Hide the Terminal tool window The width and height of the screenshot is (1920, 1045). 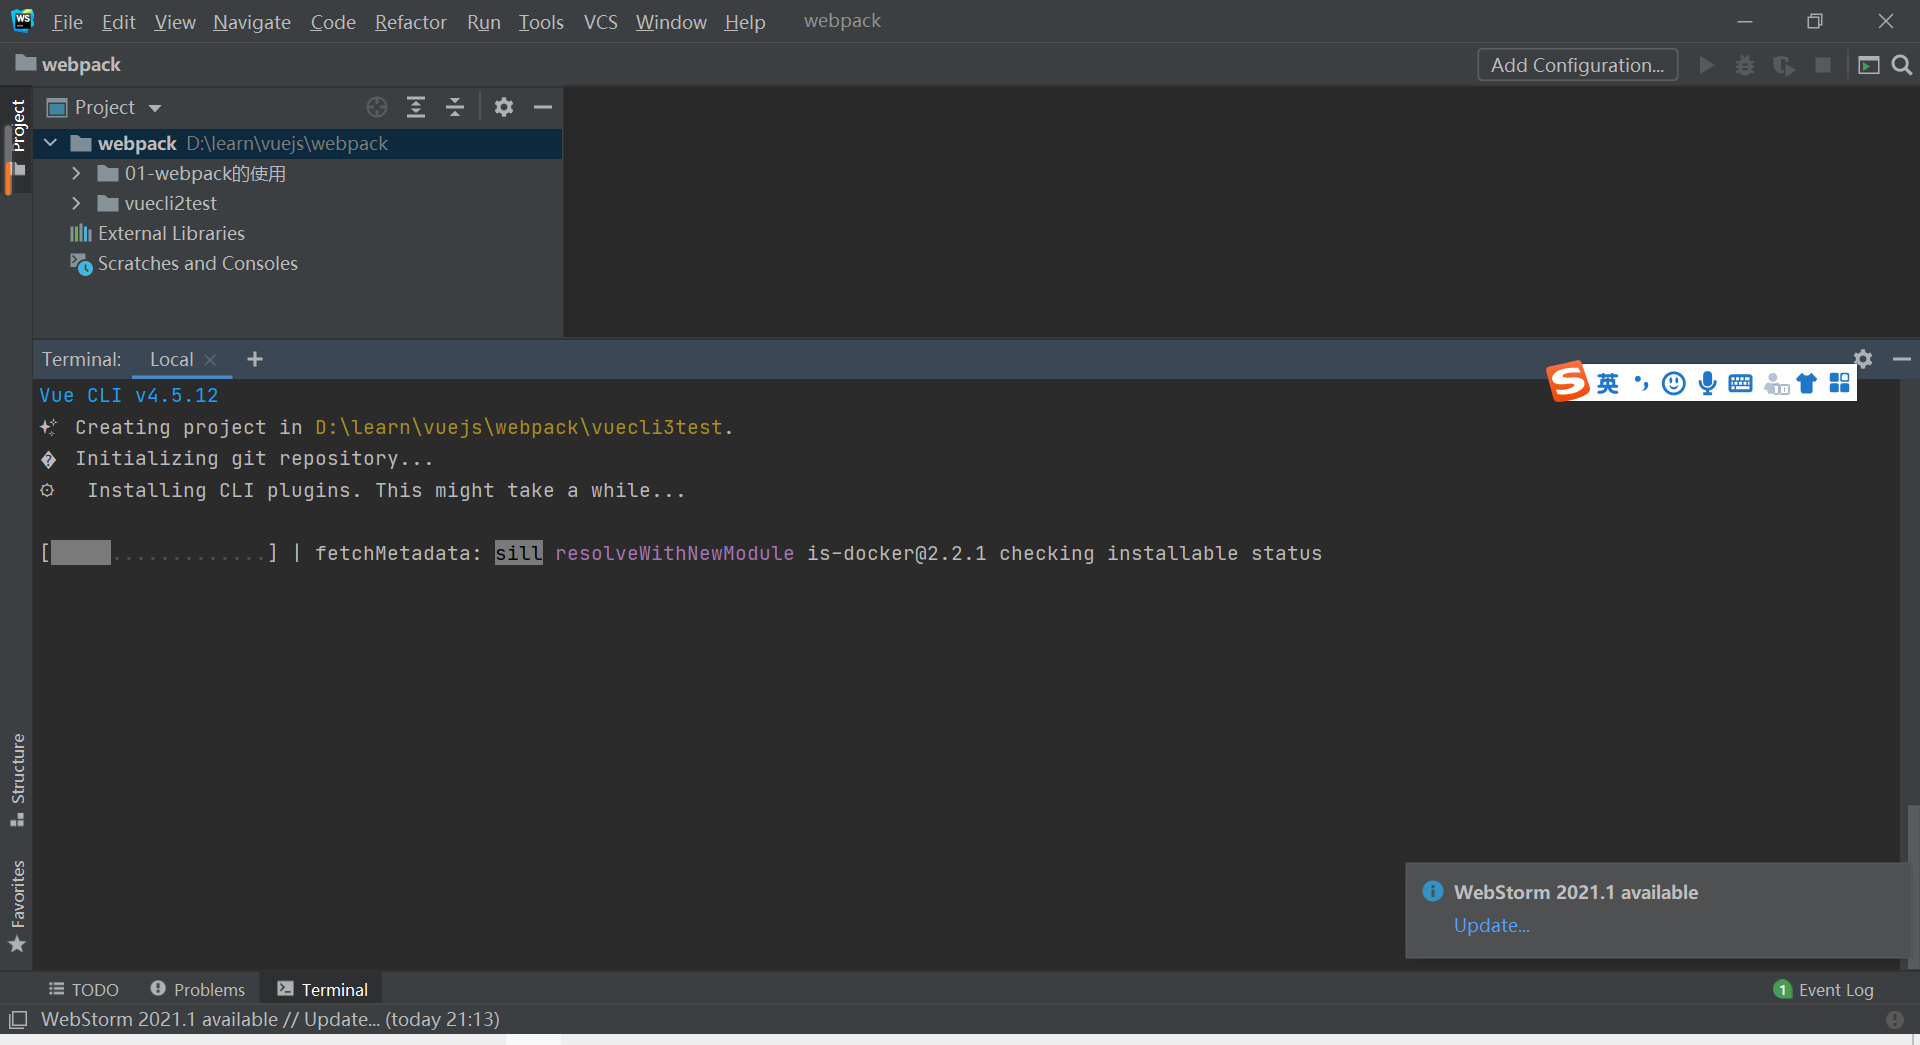pyautogui.click(x=1902, y=358)
